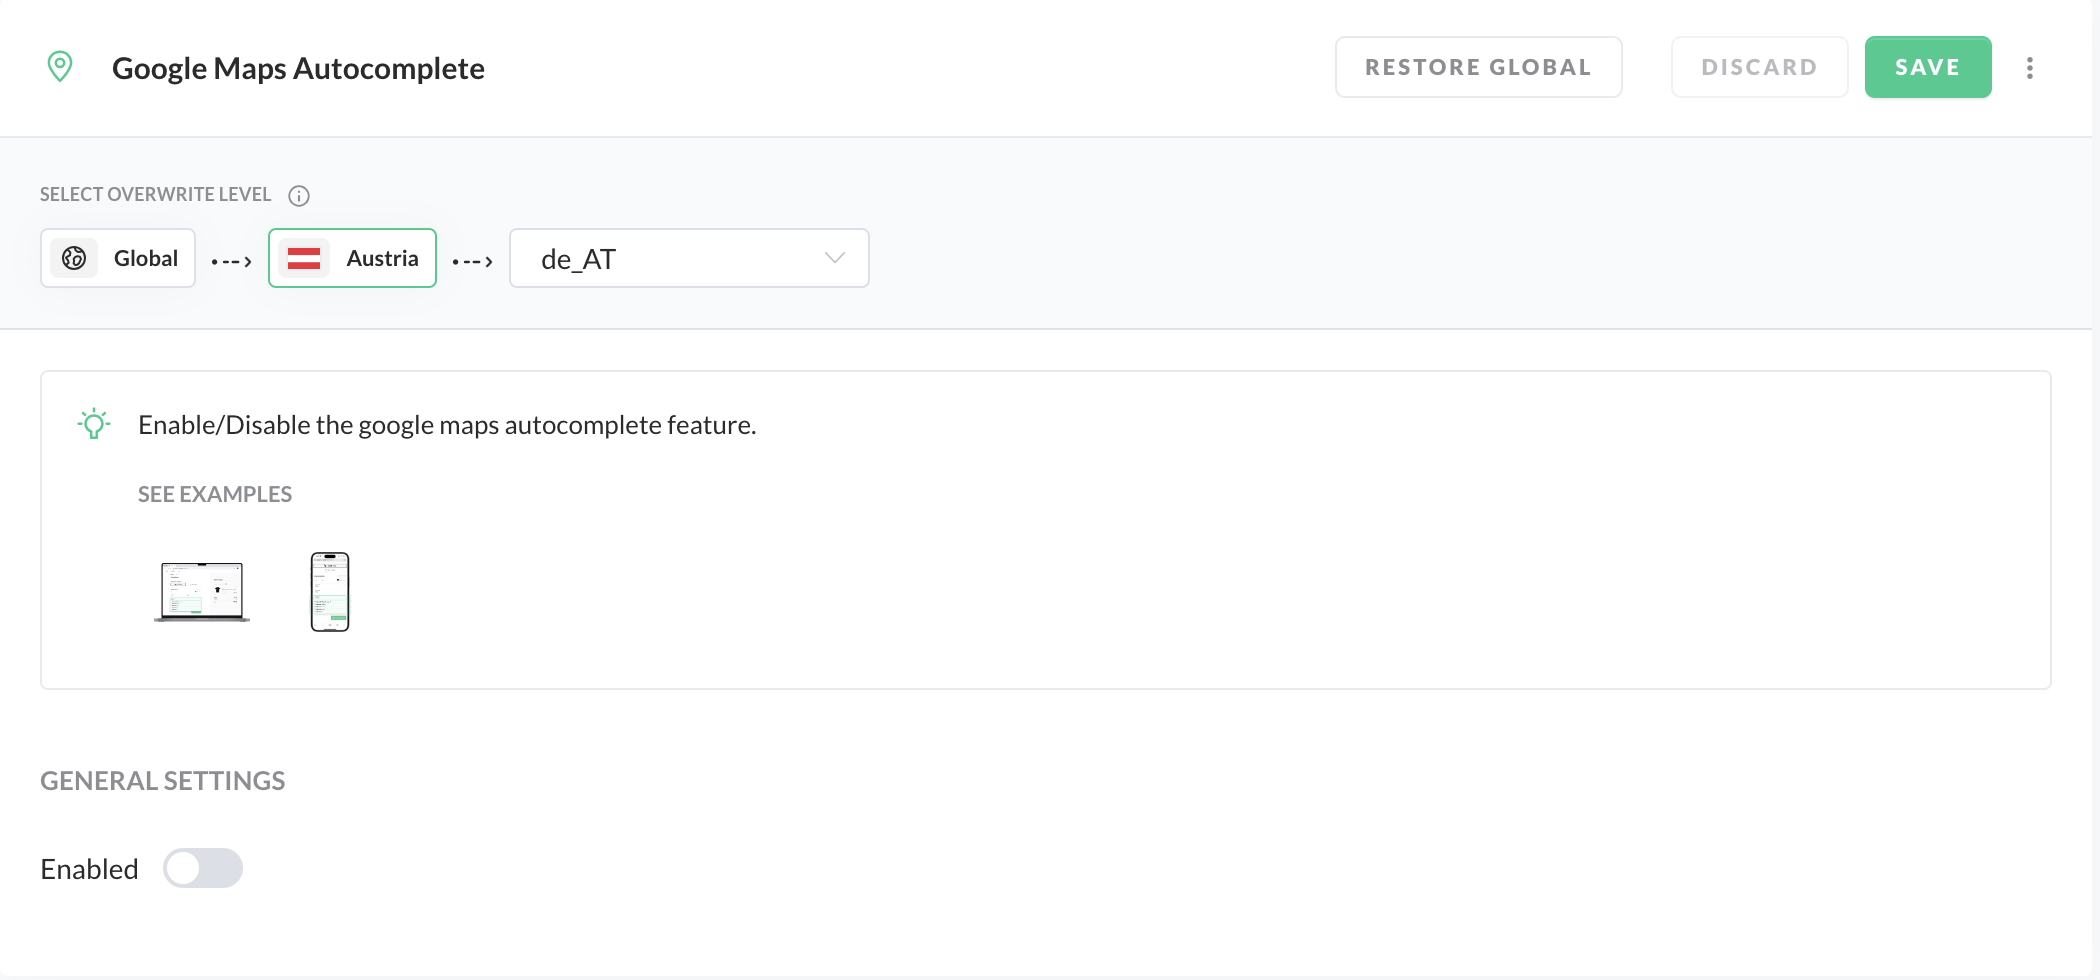Discard the unsaved changes
Screen dimensions: 2100x980
pyautogui.click(x=1759, y=67)
